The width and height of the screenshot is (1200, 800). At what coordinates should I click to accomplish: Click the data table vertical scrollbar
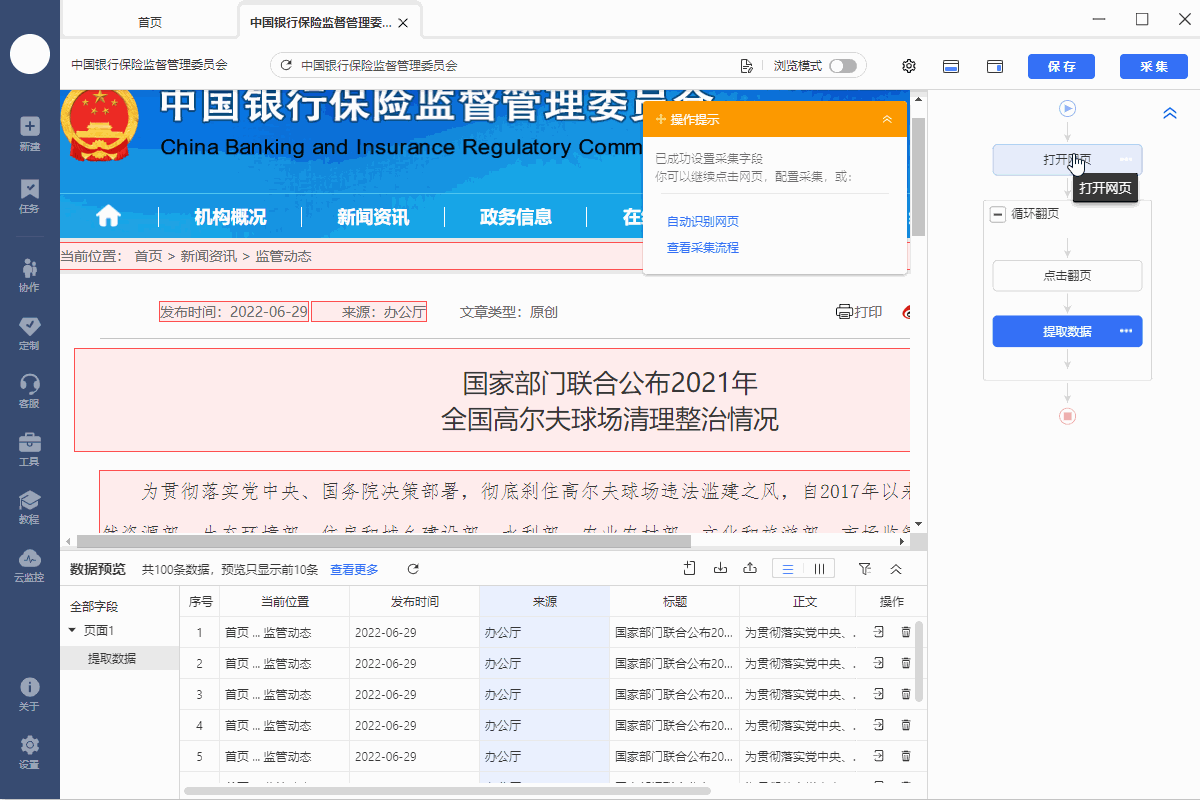coord(919,661)
